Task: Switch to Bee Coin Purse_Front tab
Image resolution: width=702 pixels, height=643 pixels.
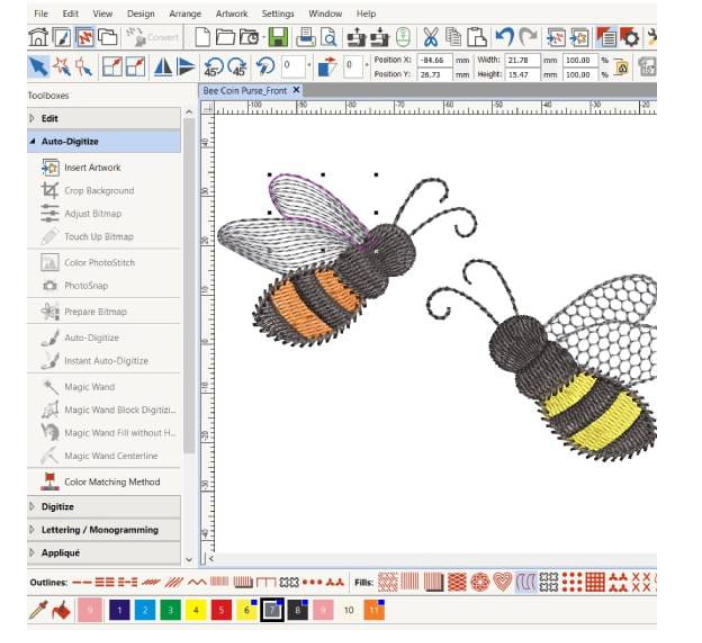Action: tap(245, 90)
